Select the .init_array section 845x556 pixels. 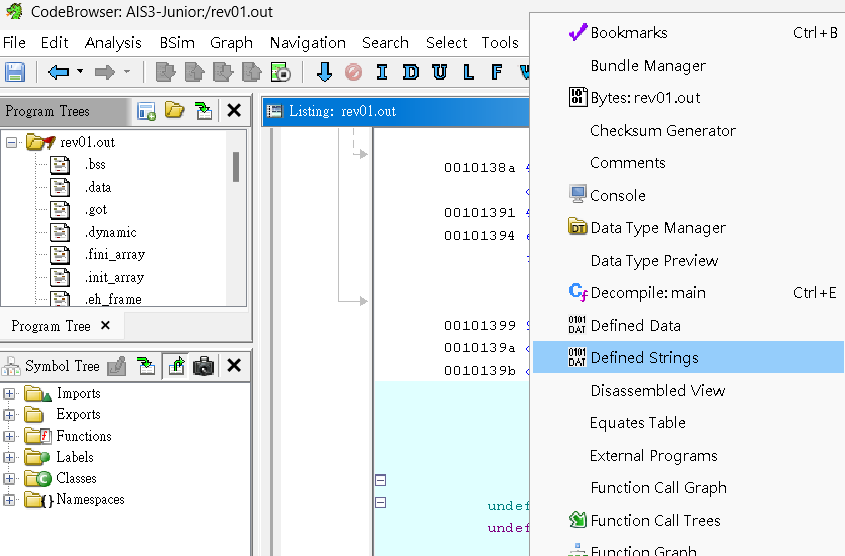[114, 277]
